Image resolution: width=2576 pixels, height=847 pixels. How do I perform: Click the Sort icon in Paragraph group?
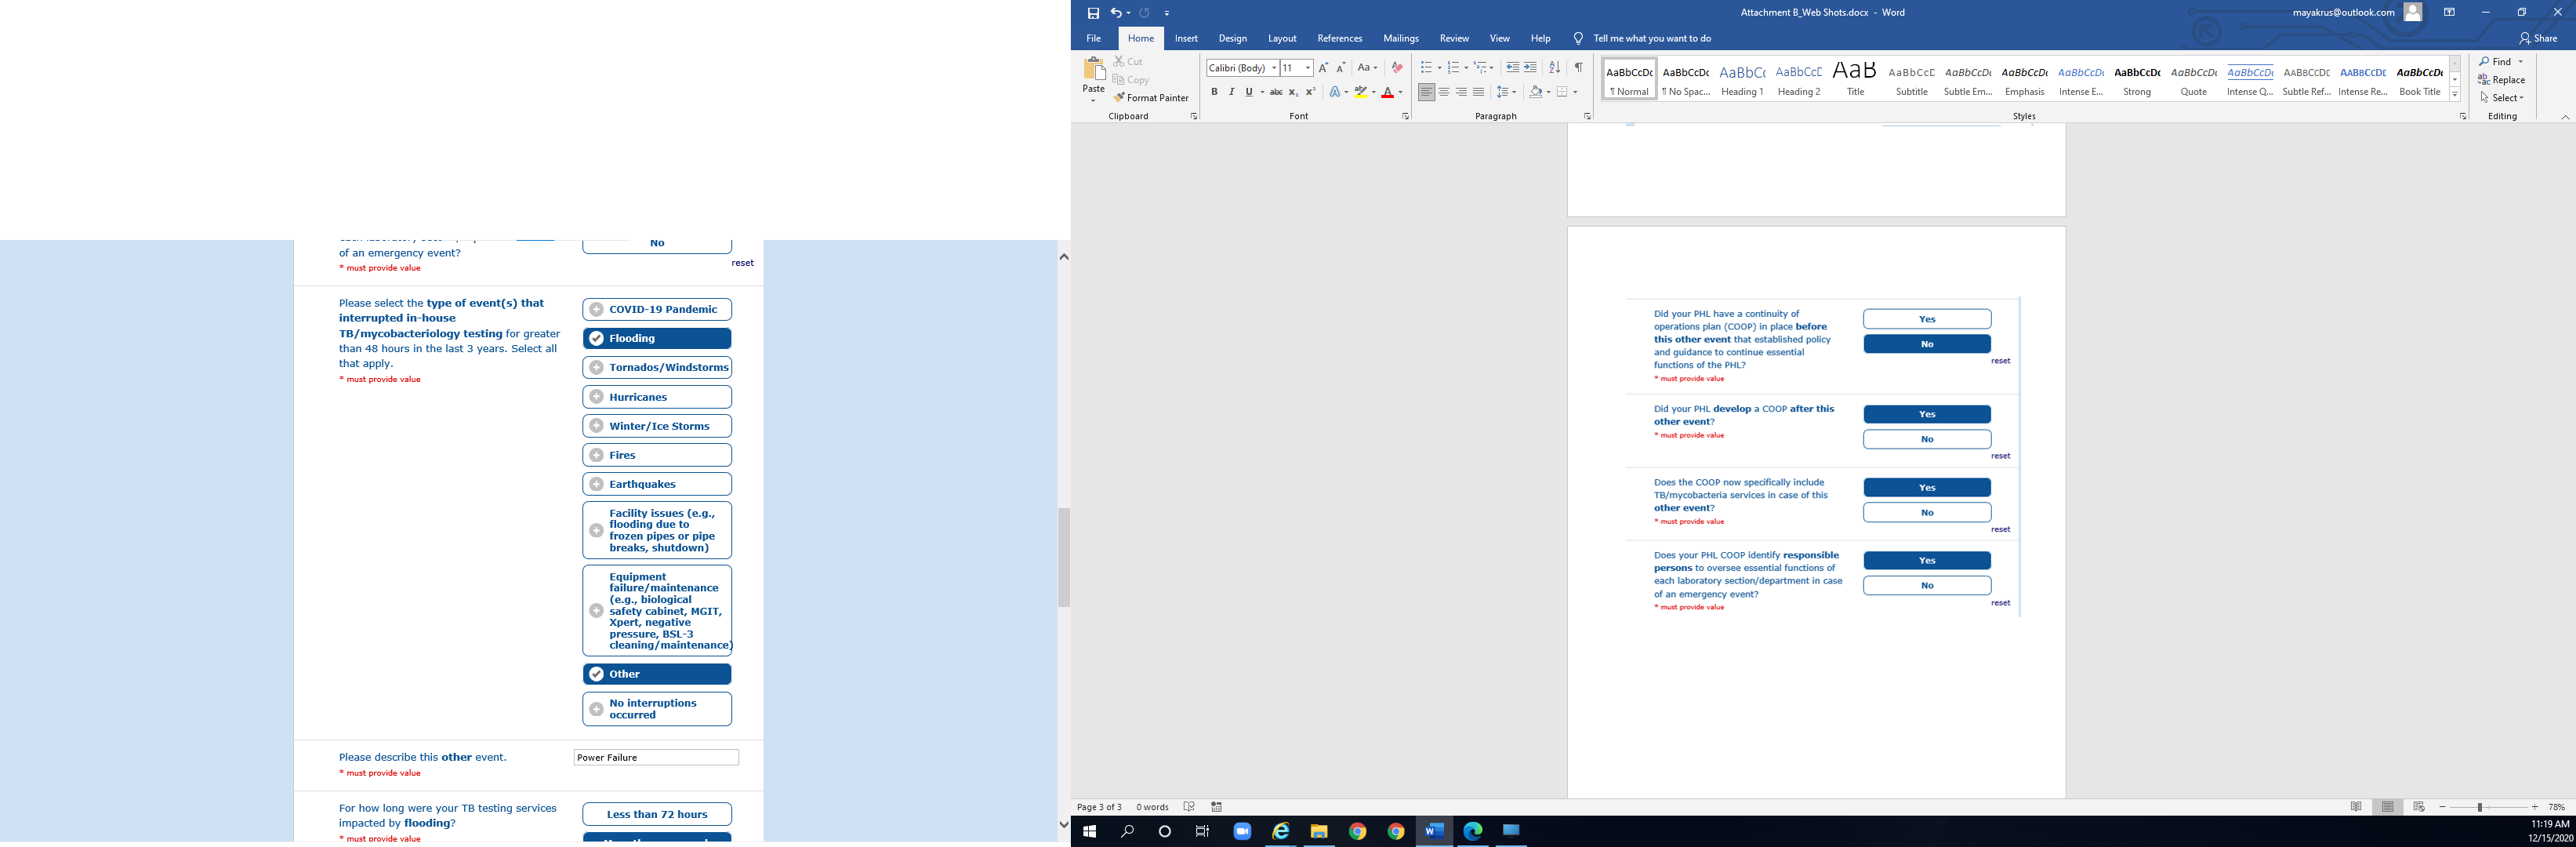tap(1554, 68)
